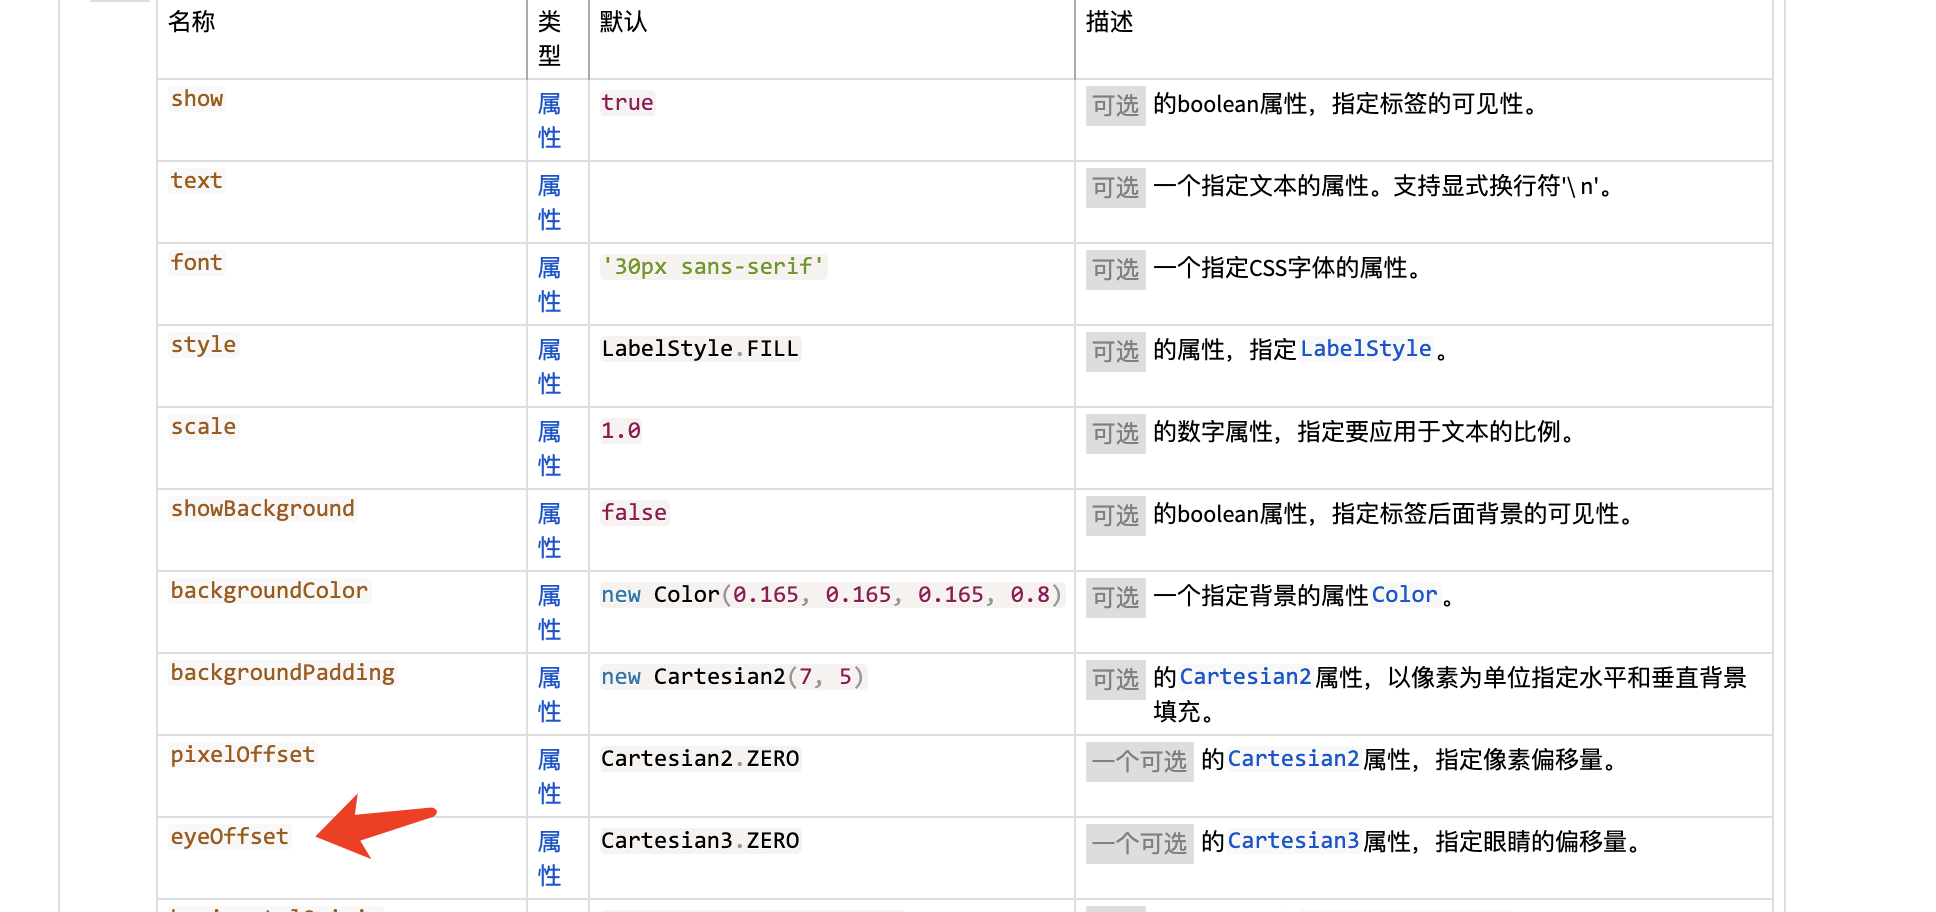Click the 可选 badge in the font row

pos(1116,270)
